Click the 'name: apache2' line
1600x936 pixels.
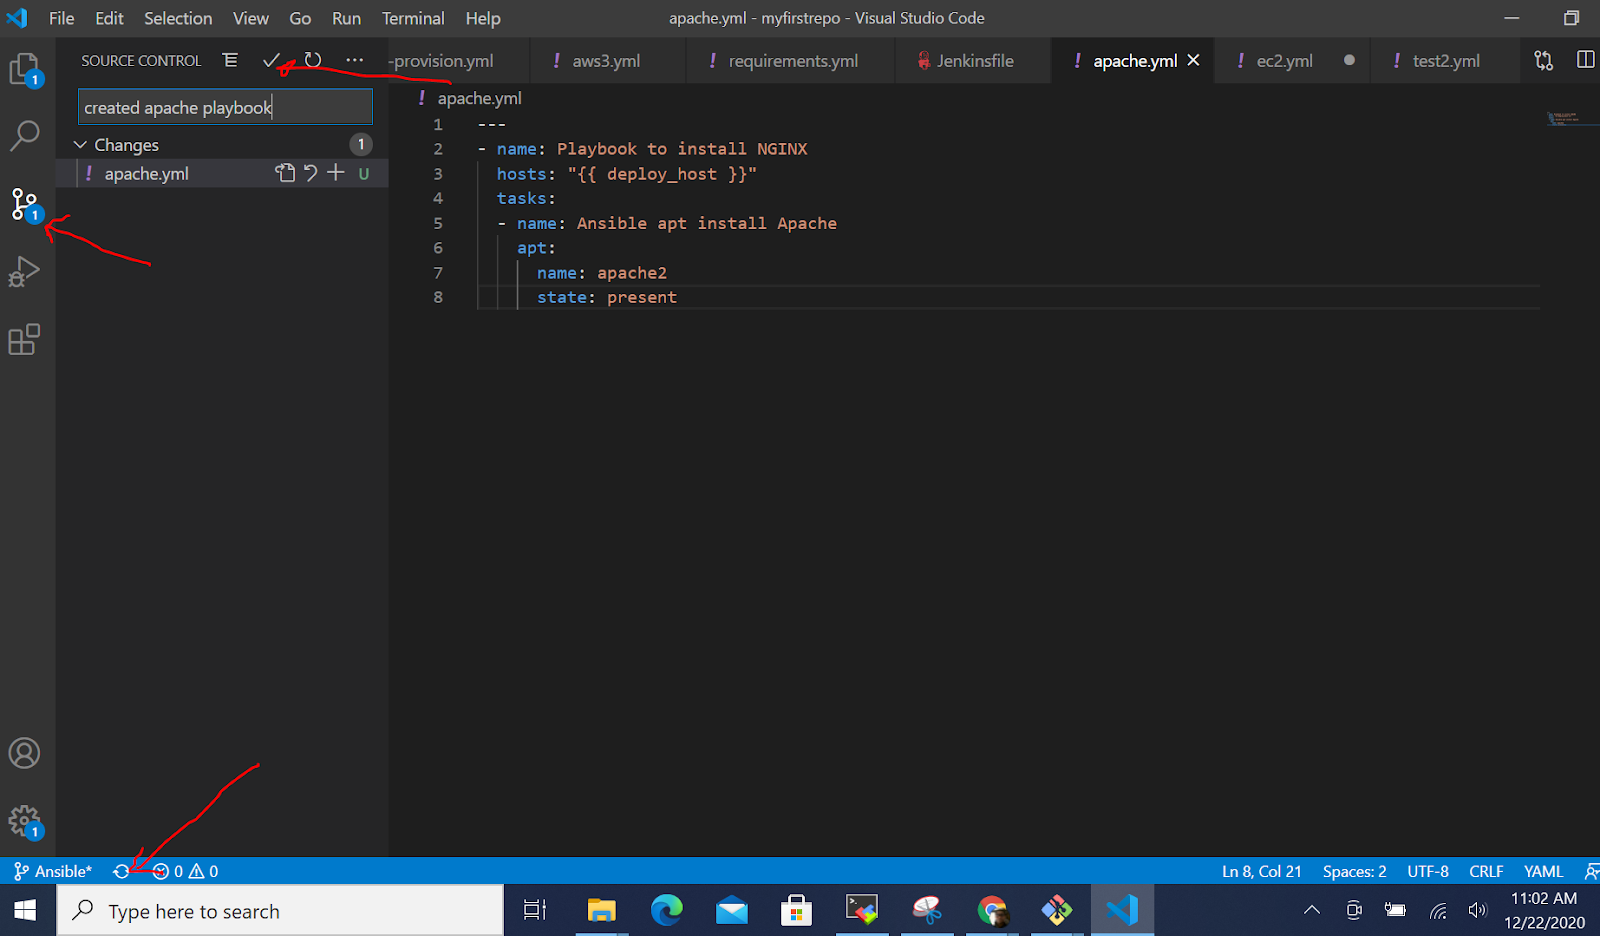pos(602,272)
